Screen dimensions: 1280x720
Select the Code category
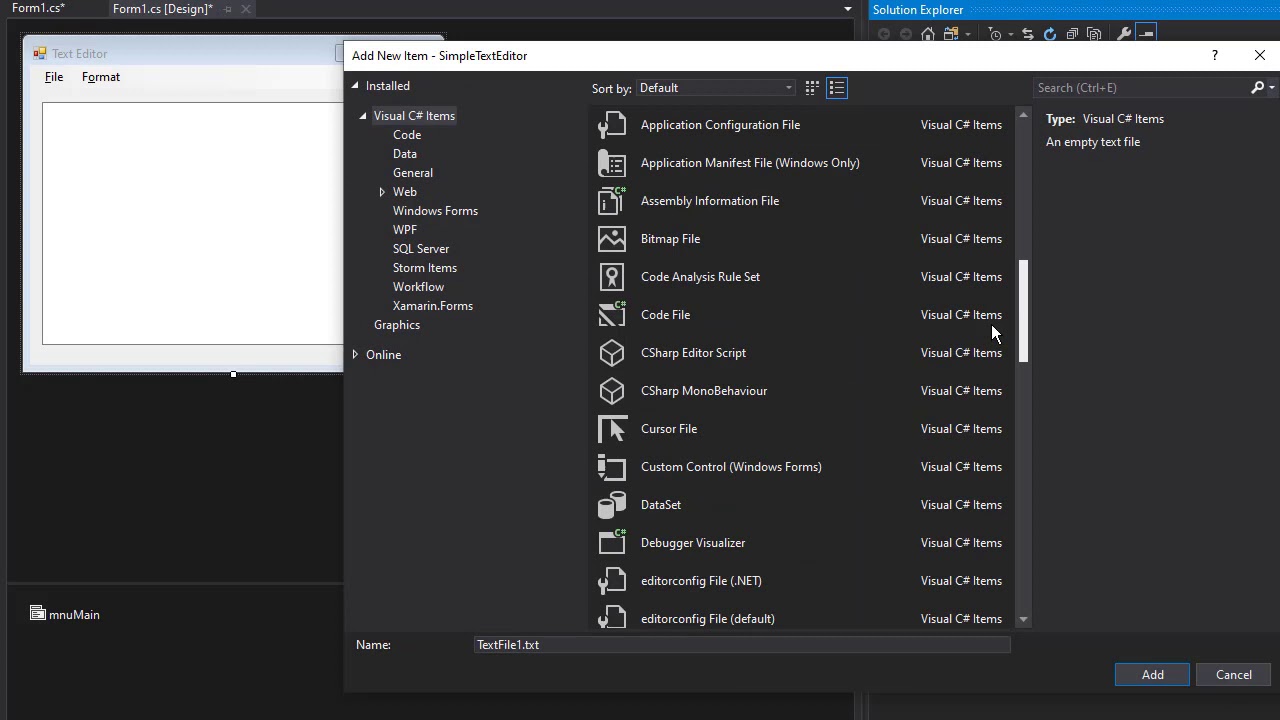pos(407,135)
